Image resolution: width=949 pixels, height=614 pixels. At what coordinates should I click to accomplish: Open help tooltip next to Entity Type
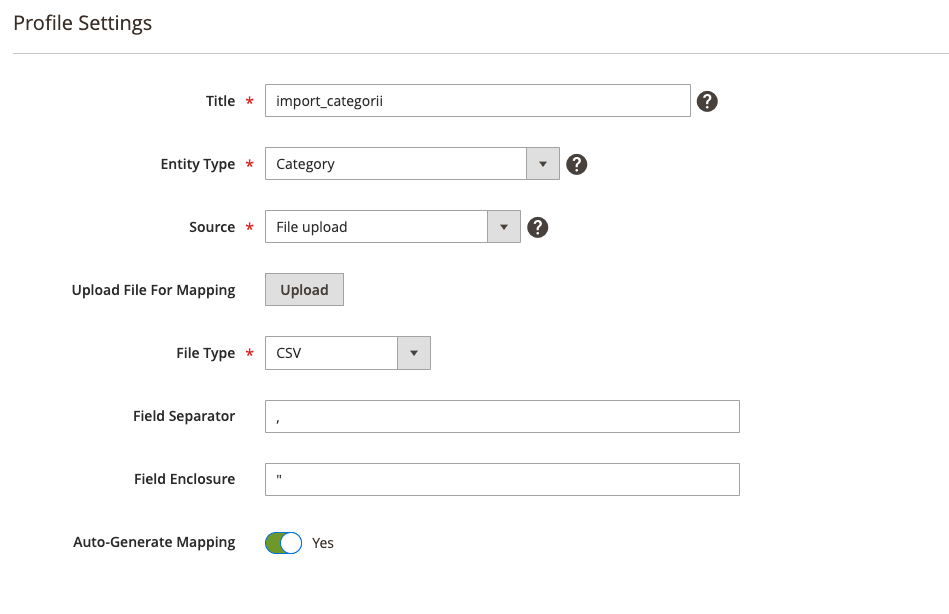tap(576, 164)
